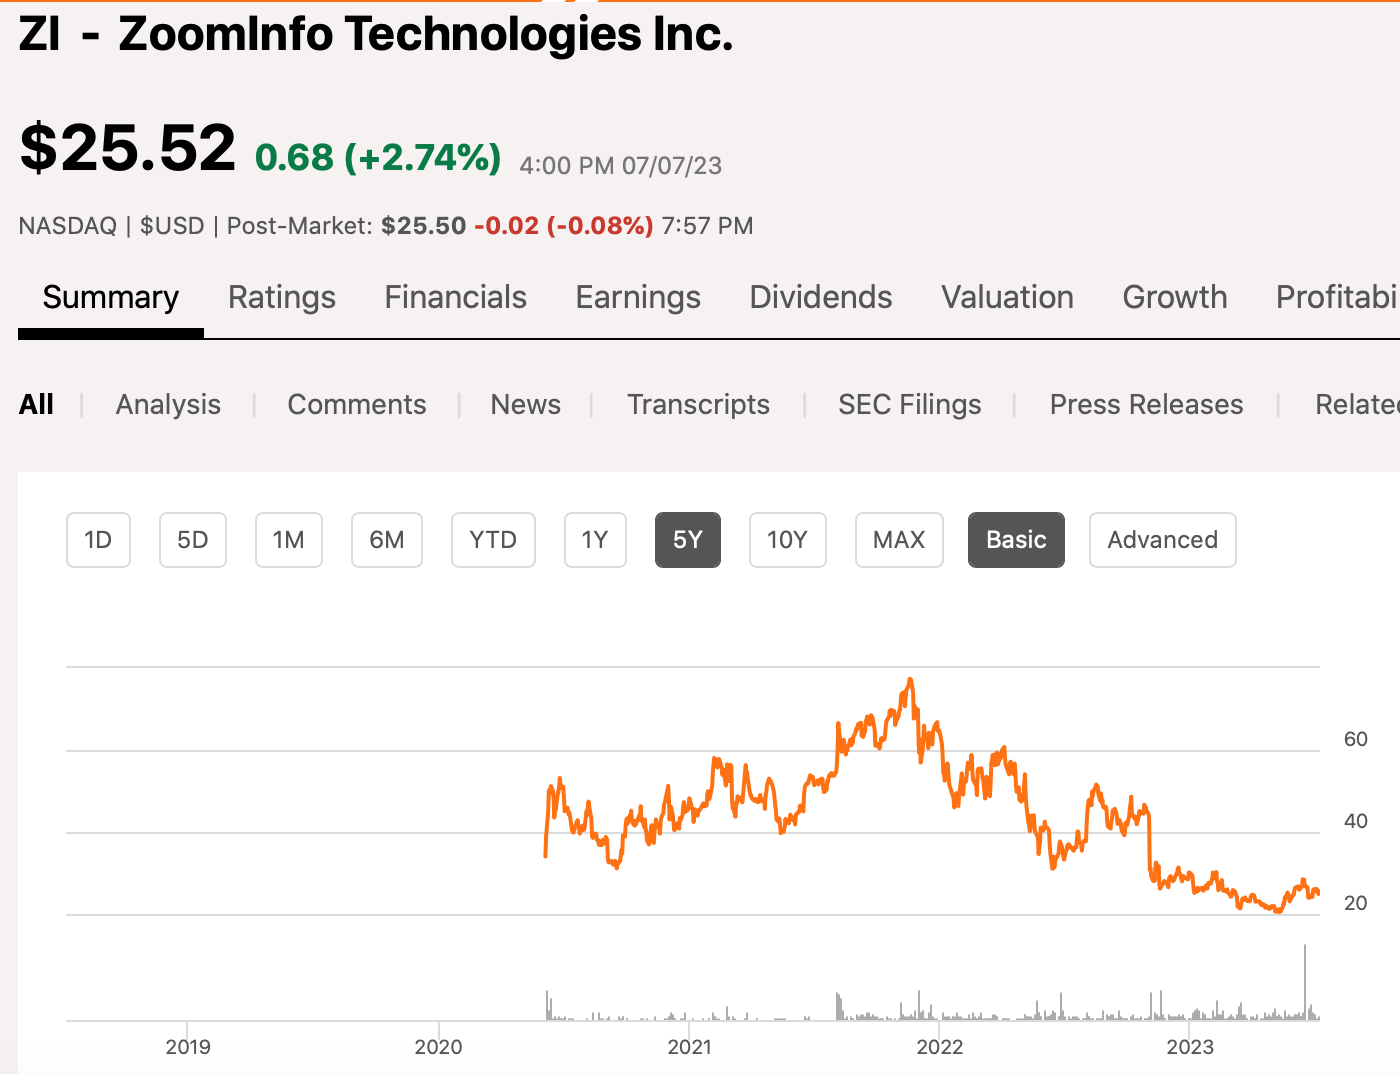This screenshot has height=1074, width=1400.
Task: Open the Ratings tab
Action: (282, 297)
